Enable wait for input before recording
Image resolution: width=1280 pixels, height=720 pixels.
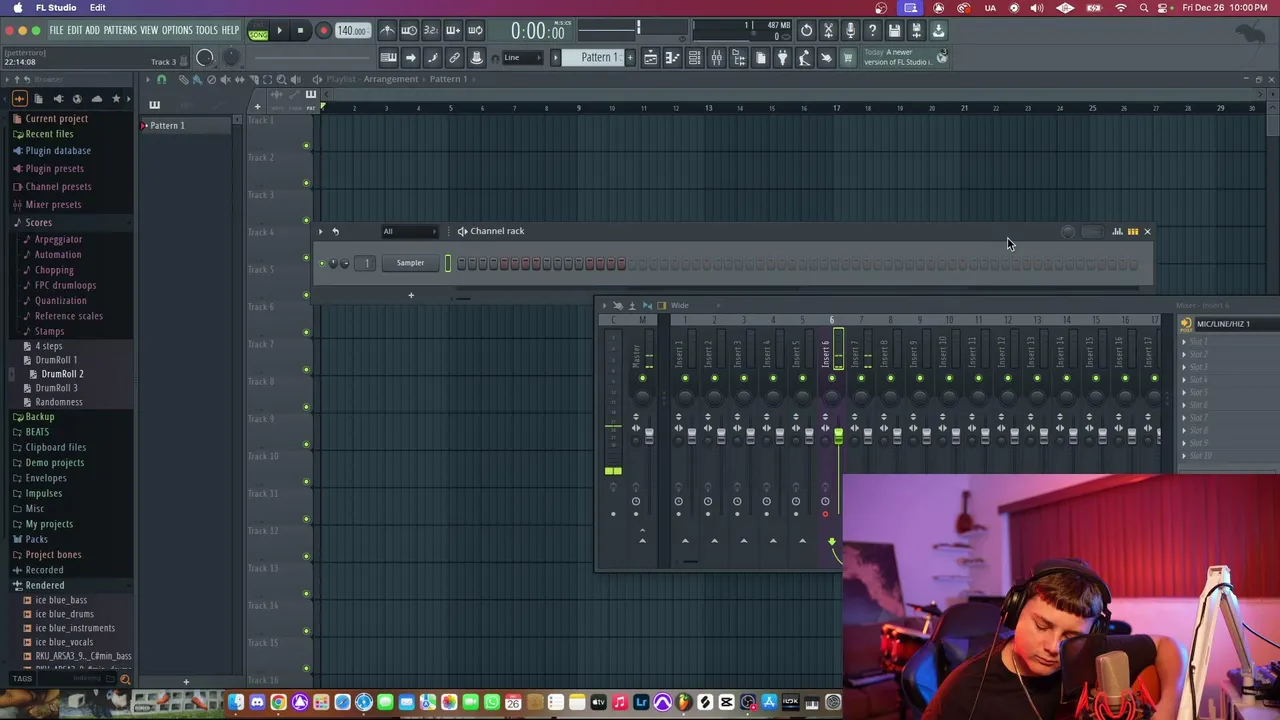(x=409, y=30)
